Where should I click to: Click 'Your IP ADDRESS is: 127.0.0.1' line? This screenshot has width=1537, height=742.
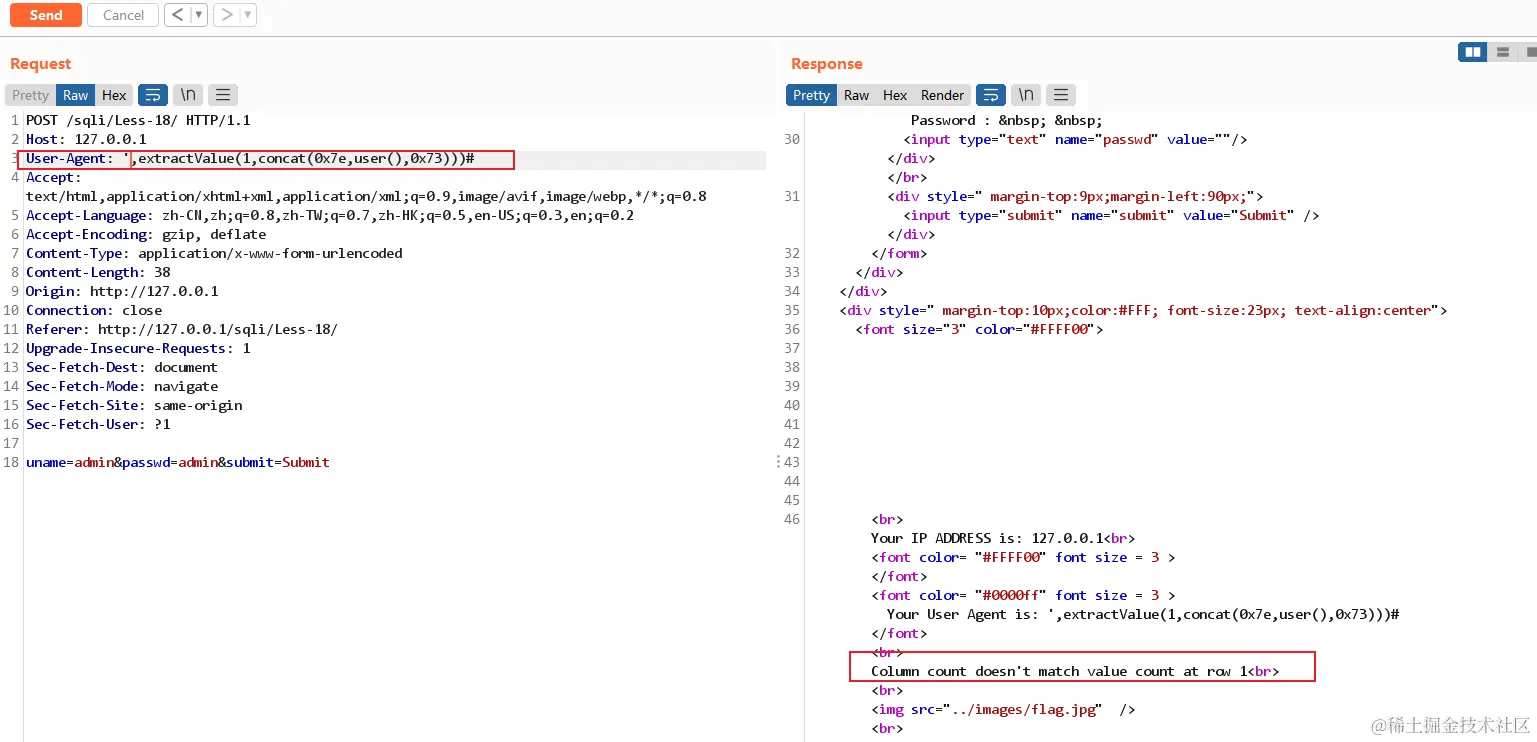point(1003,538)
